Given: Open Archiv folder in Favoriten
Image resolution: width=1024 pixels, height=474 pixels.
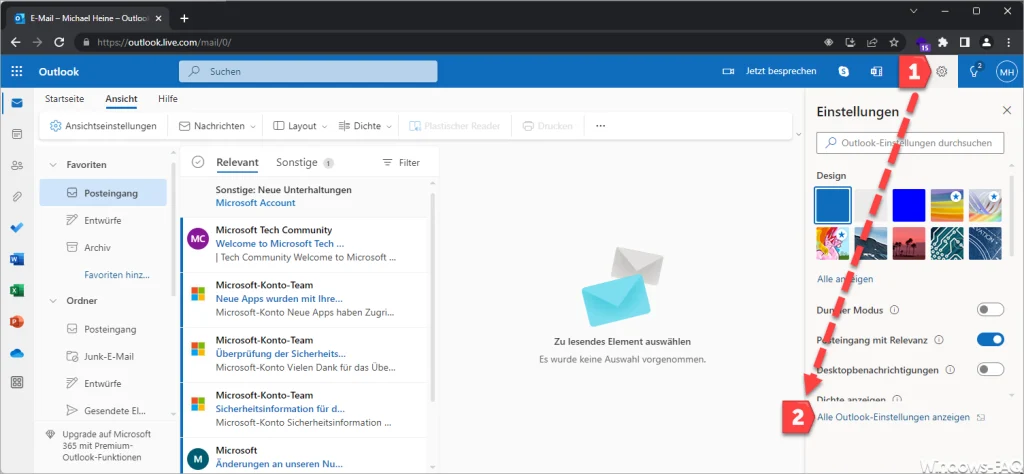Looking at the screenshot, I should tap(103, 247).
